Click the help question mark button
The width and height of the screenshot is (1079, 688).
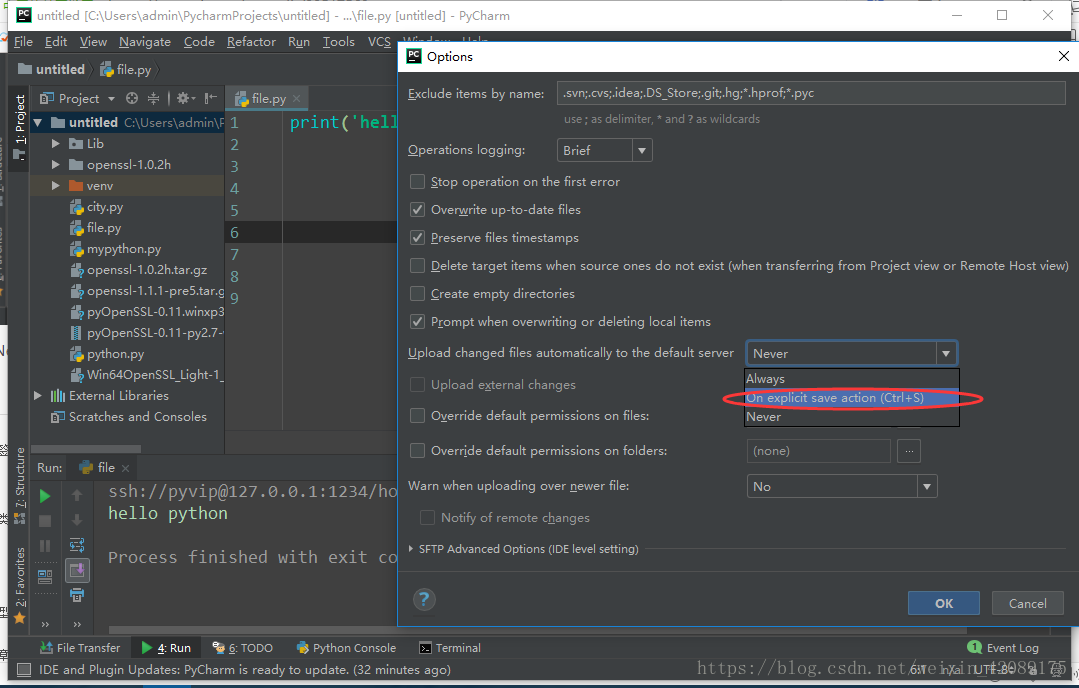click(425, 599)
